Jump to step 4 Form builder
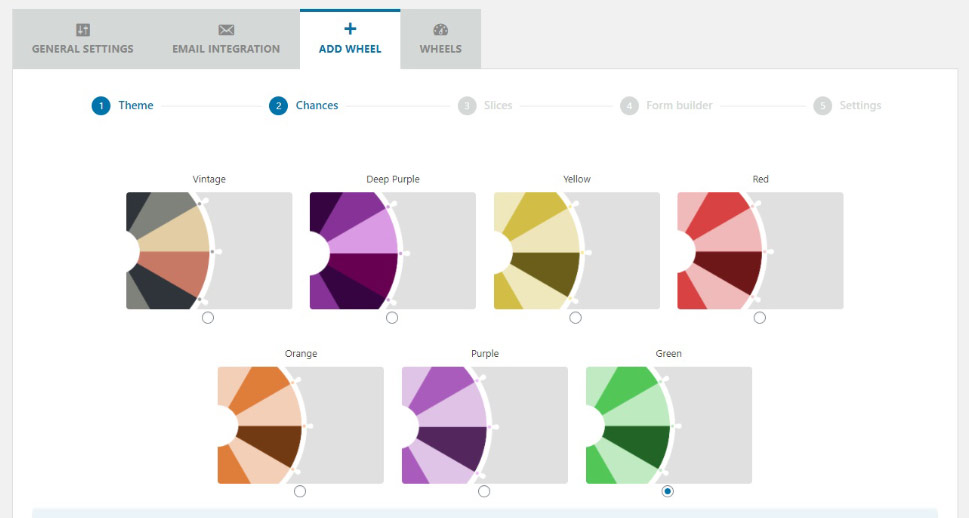969x518 pixels. [x=666, y=106]
